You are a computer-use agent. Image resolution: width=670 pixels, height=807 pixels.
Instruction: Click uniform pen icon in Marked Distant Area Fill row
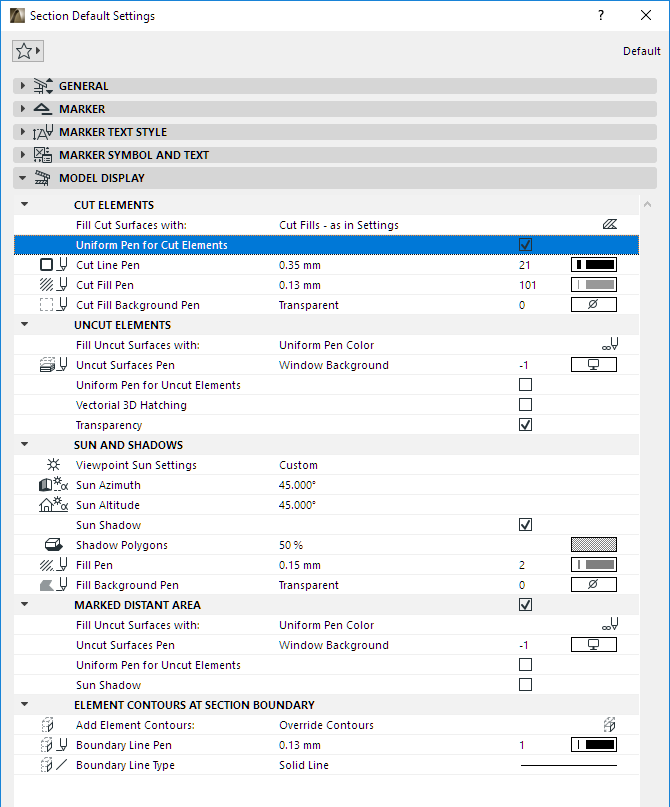[x=610, y=625]
